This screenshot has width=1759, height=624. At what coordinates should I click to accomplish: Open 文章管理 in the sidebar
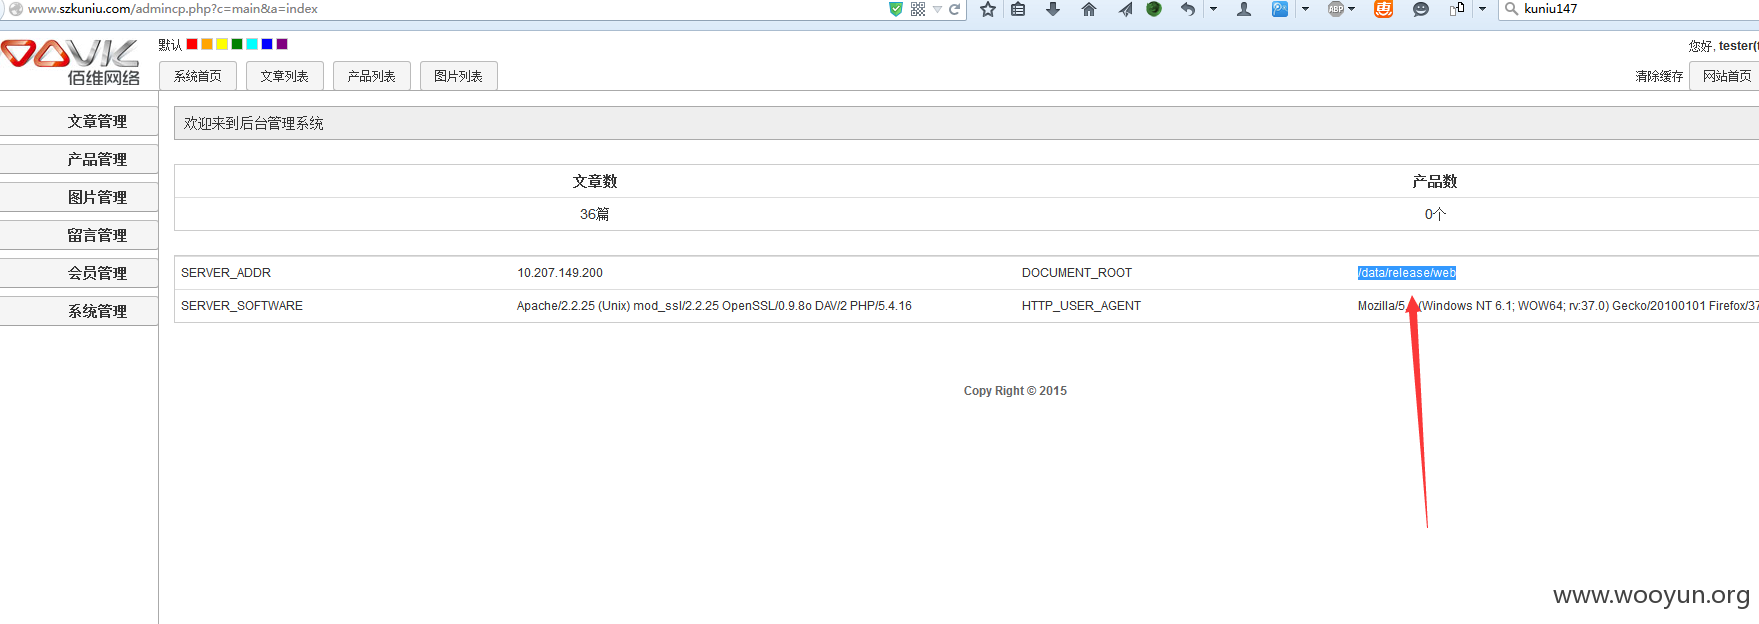79,121
